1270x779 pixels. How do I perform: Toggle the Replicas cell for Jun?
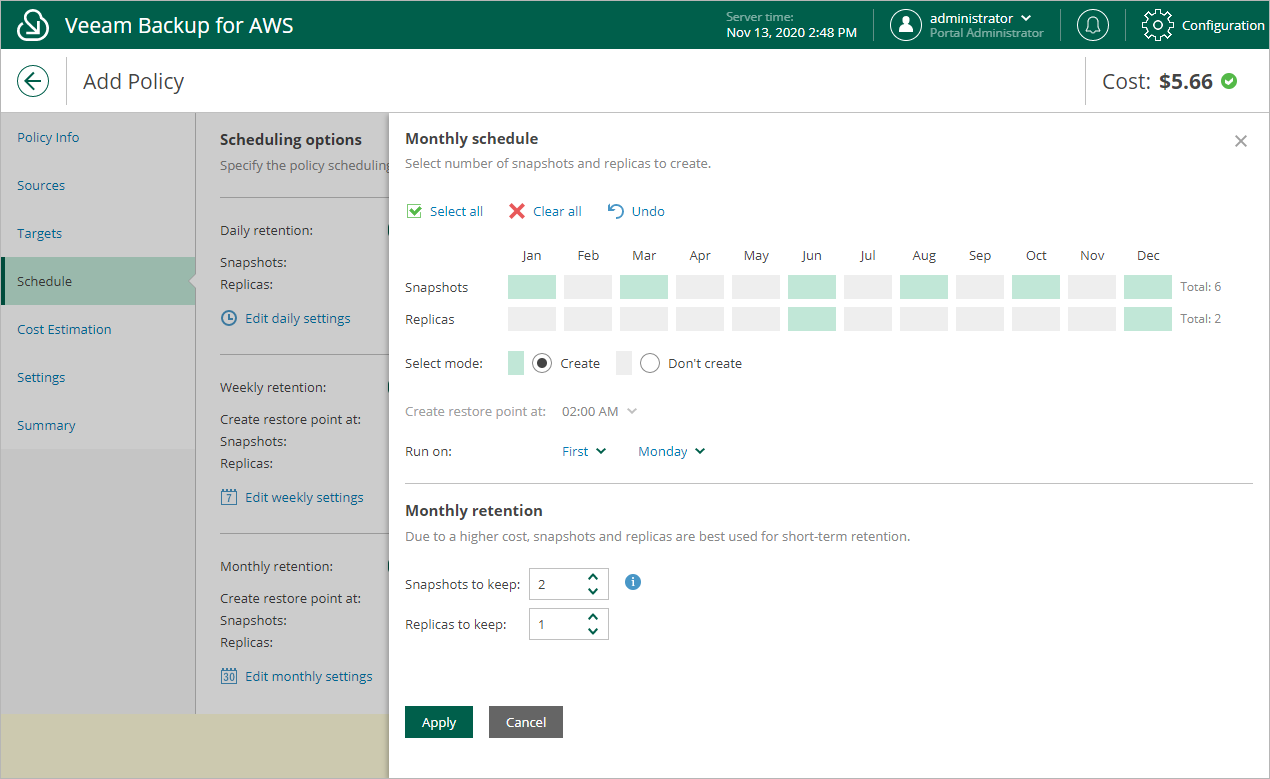[812, 319]
